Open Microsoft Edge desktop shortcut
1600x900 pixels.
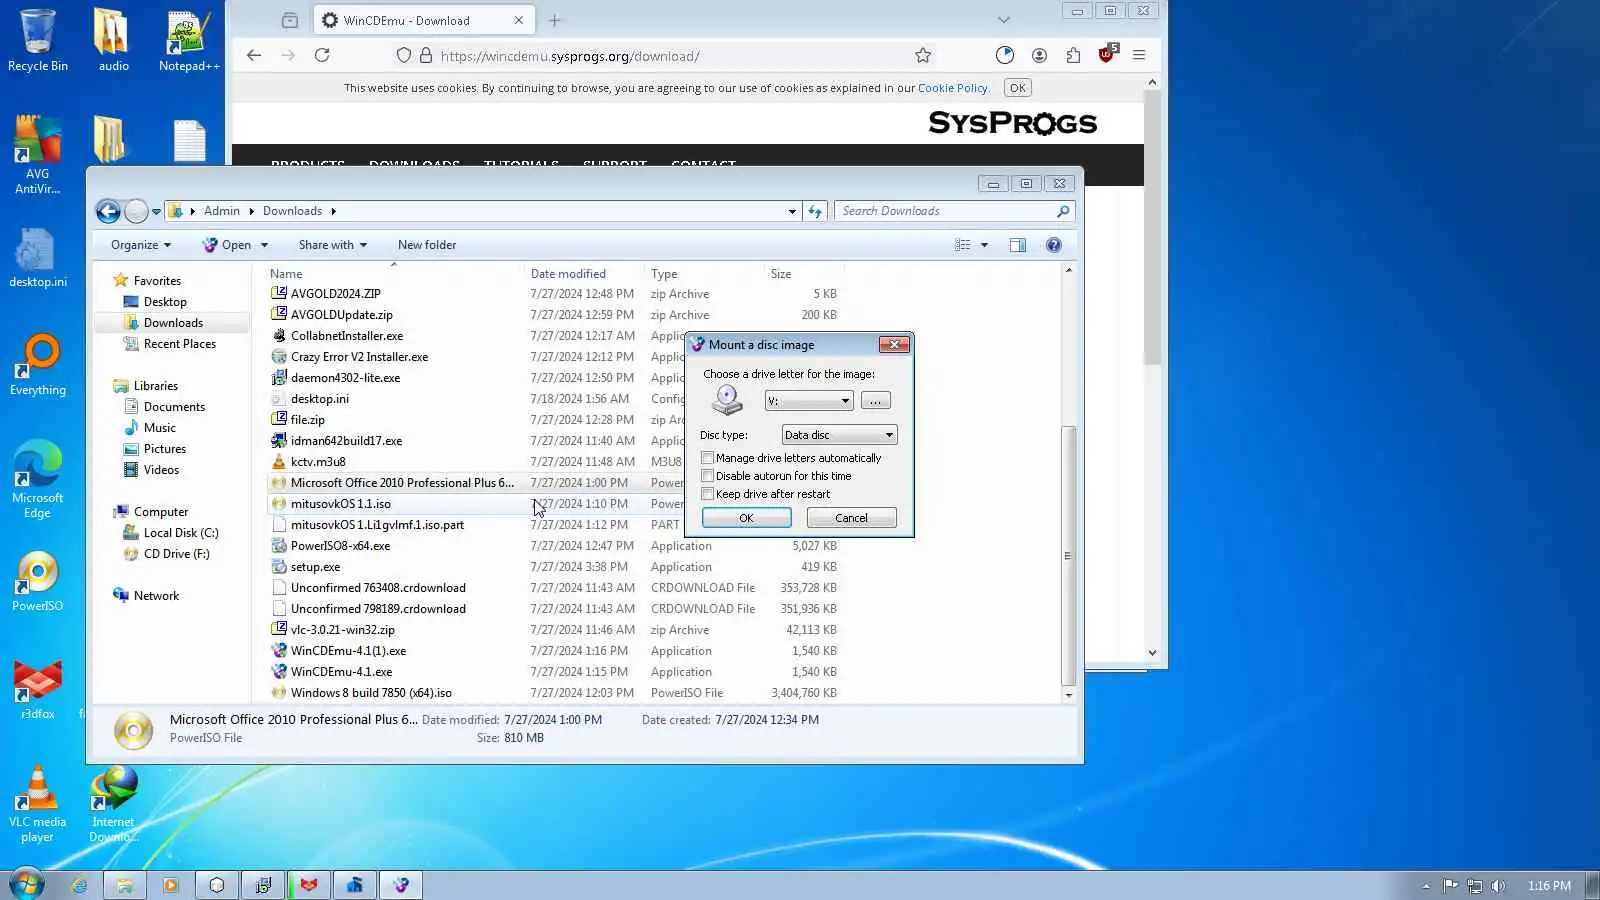(x=37, y=479)
